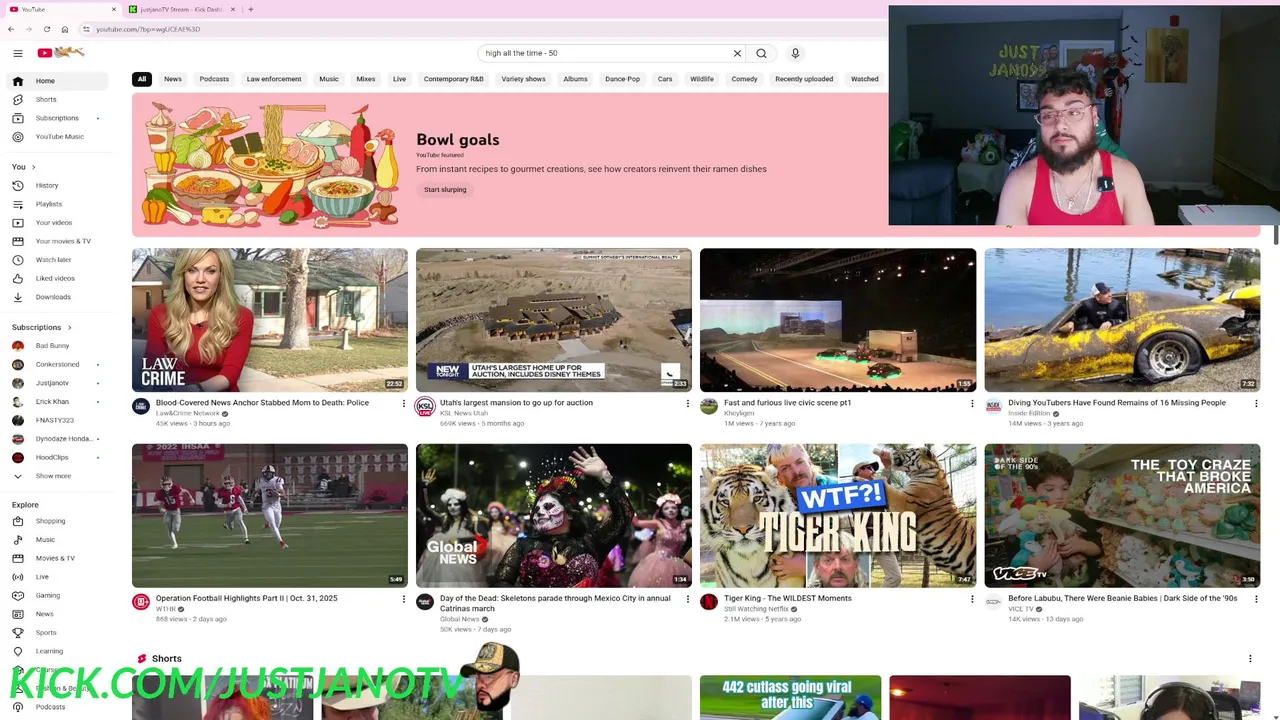This screenshot has width=1280, height=720.
Task: Open the 442 cutlass going viral short
Action: [x=791, y=697]
